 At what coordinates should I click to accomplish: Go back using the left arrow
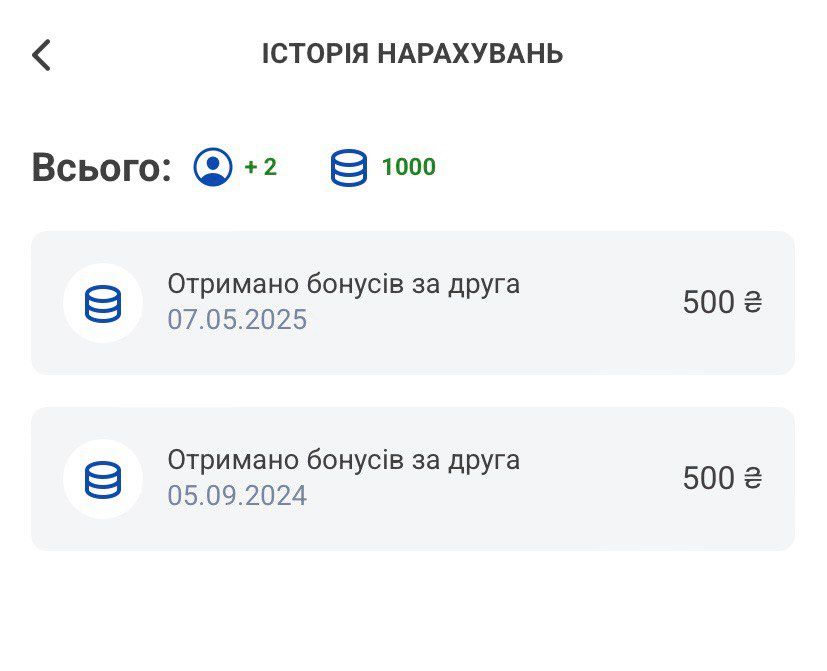click(41, 55)
